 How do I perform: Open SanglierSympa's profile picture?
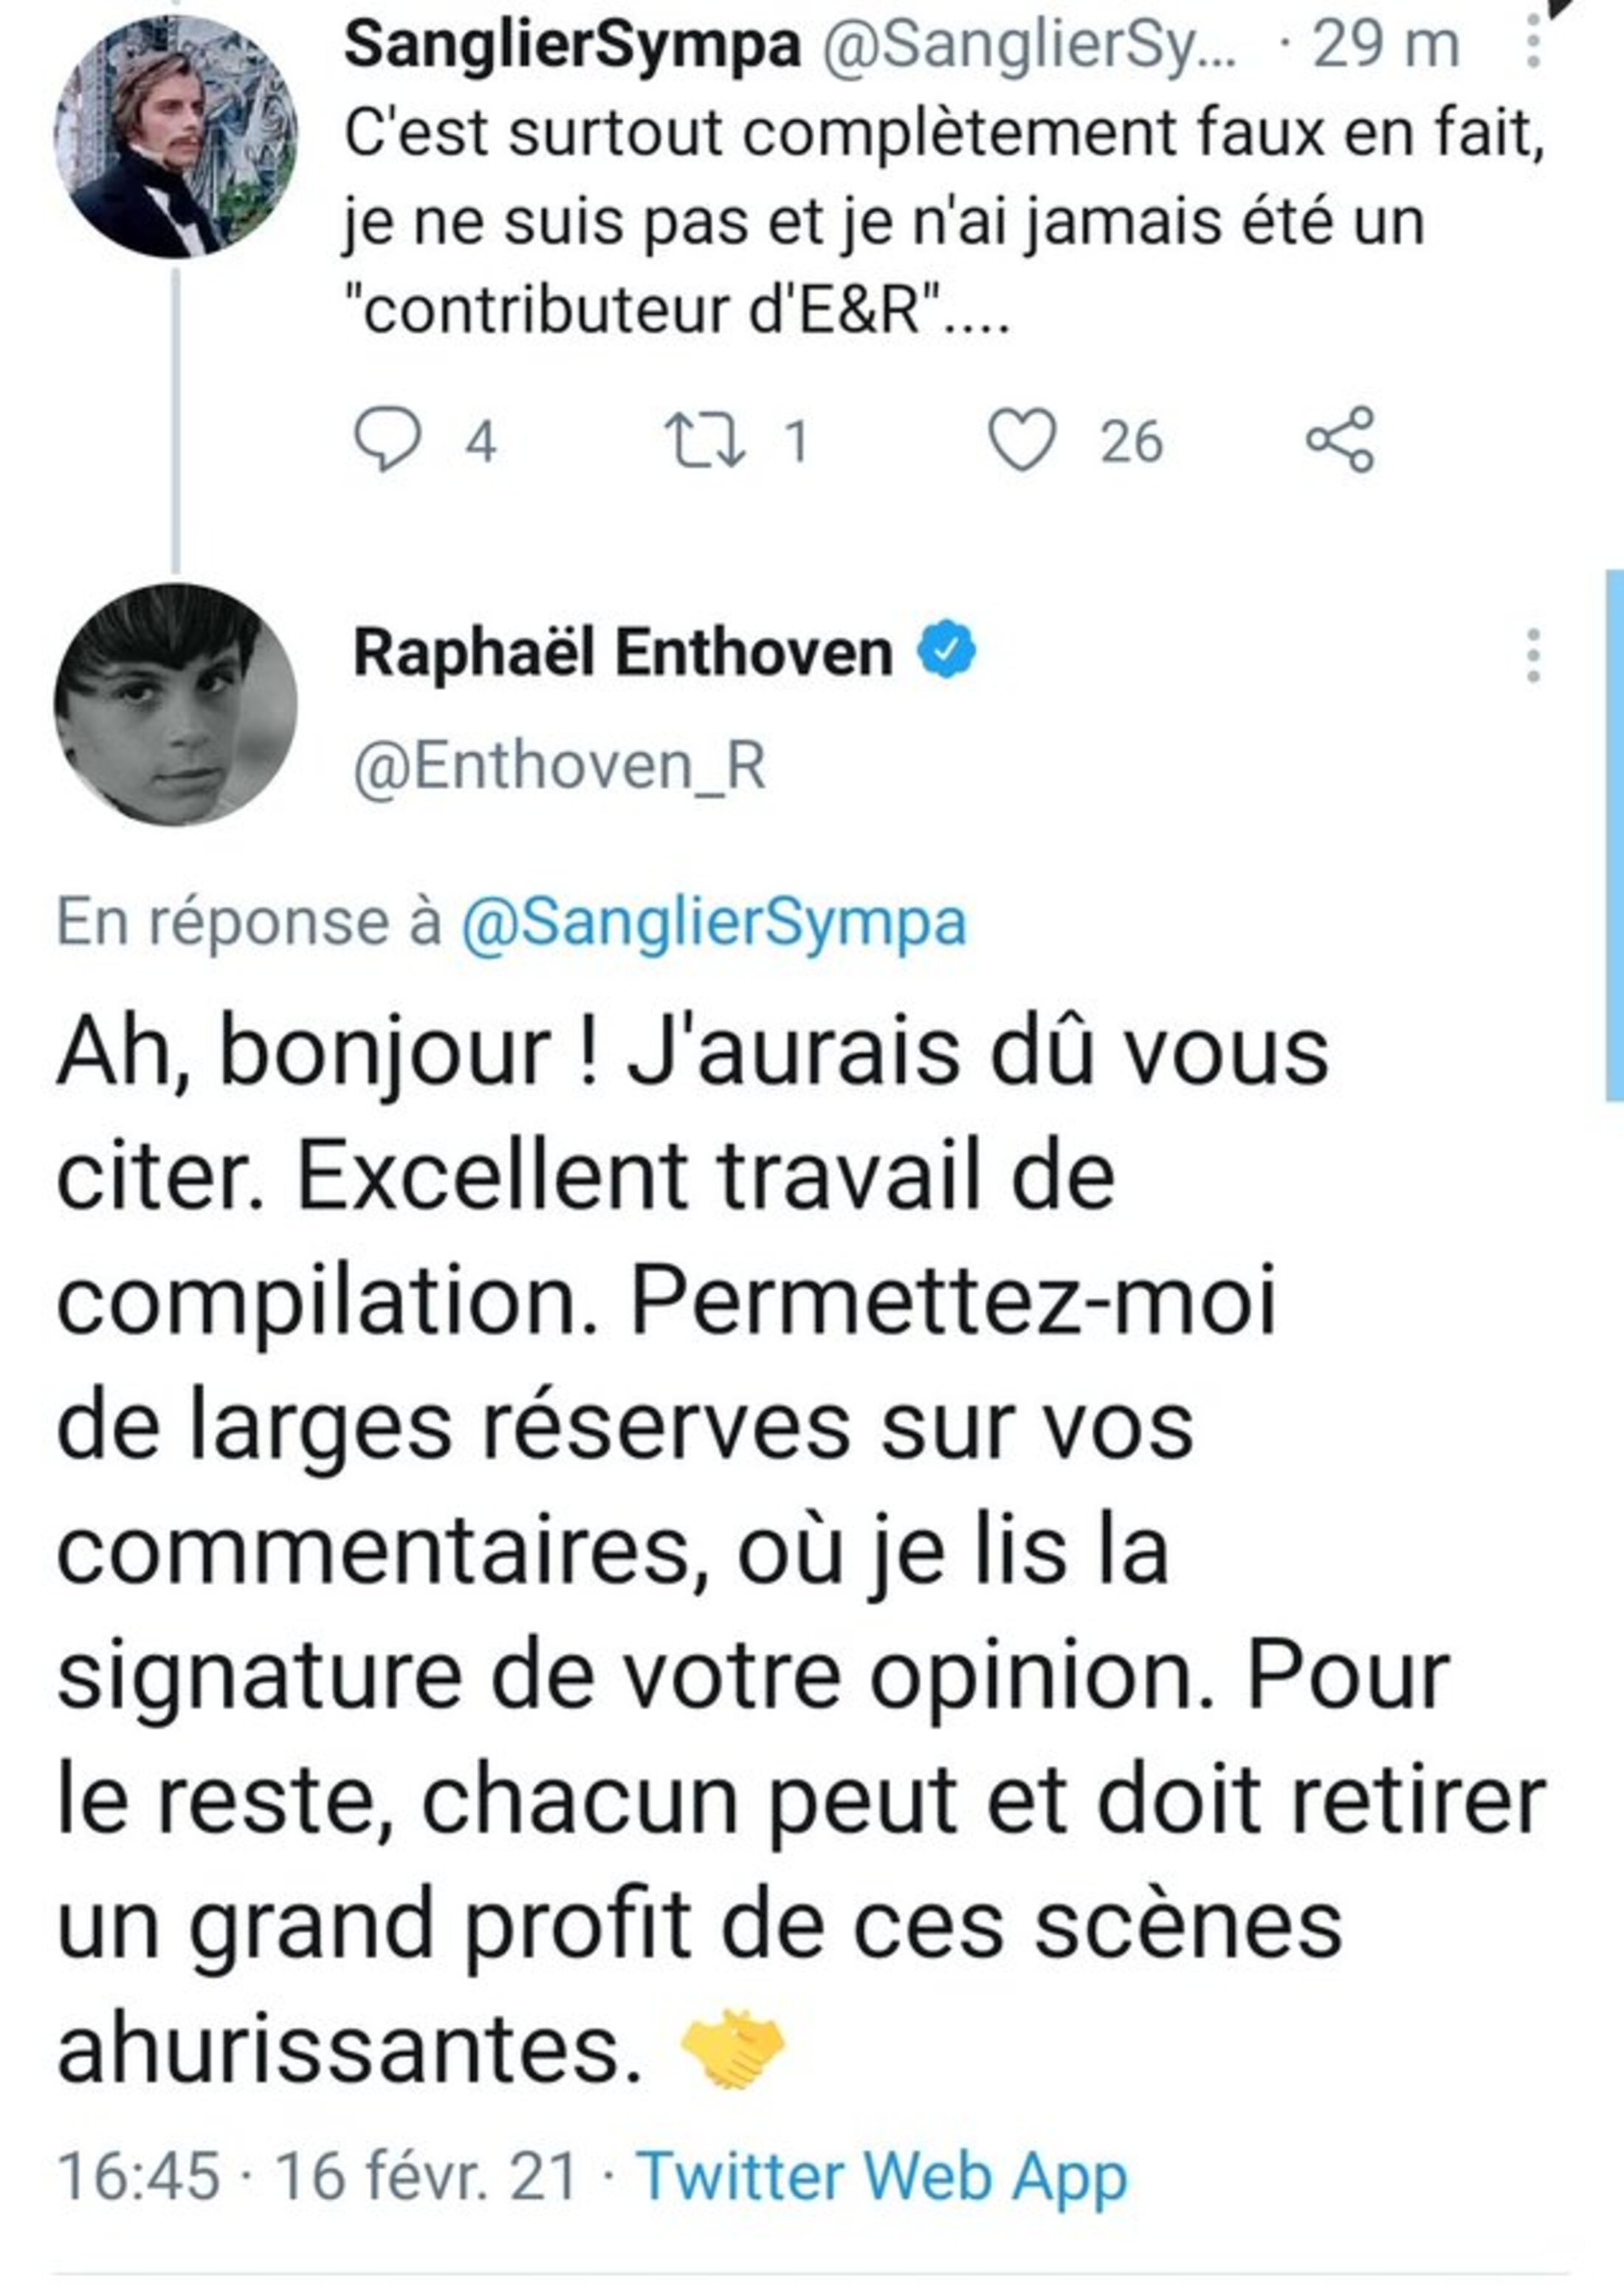176,137
